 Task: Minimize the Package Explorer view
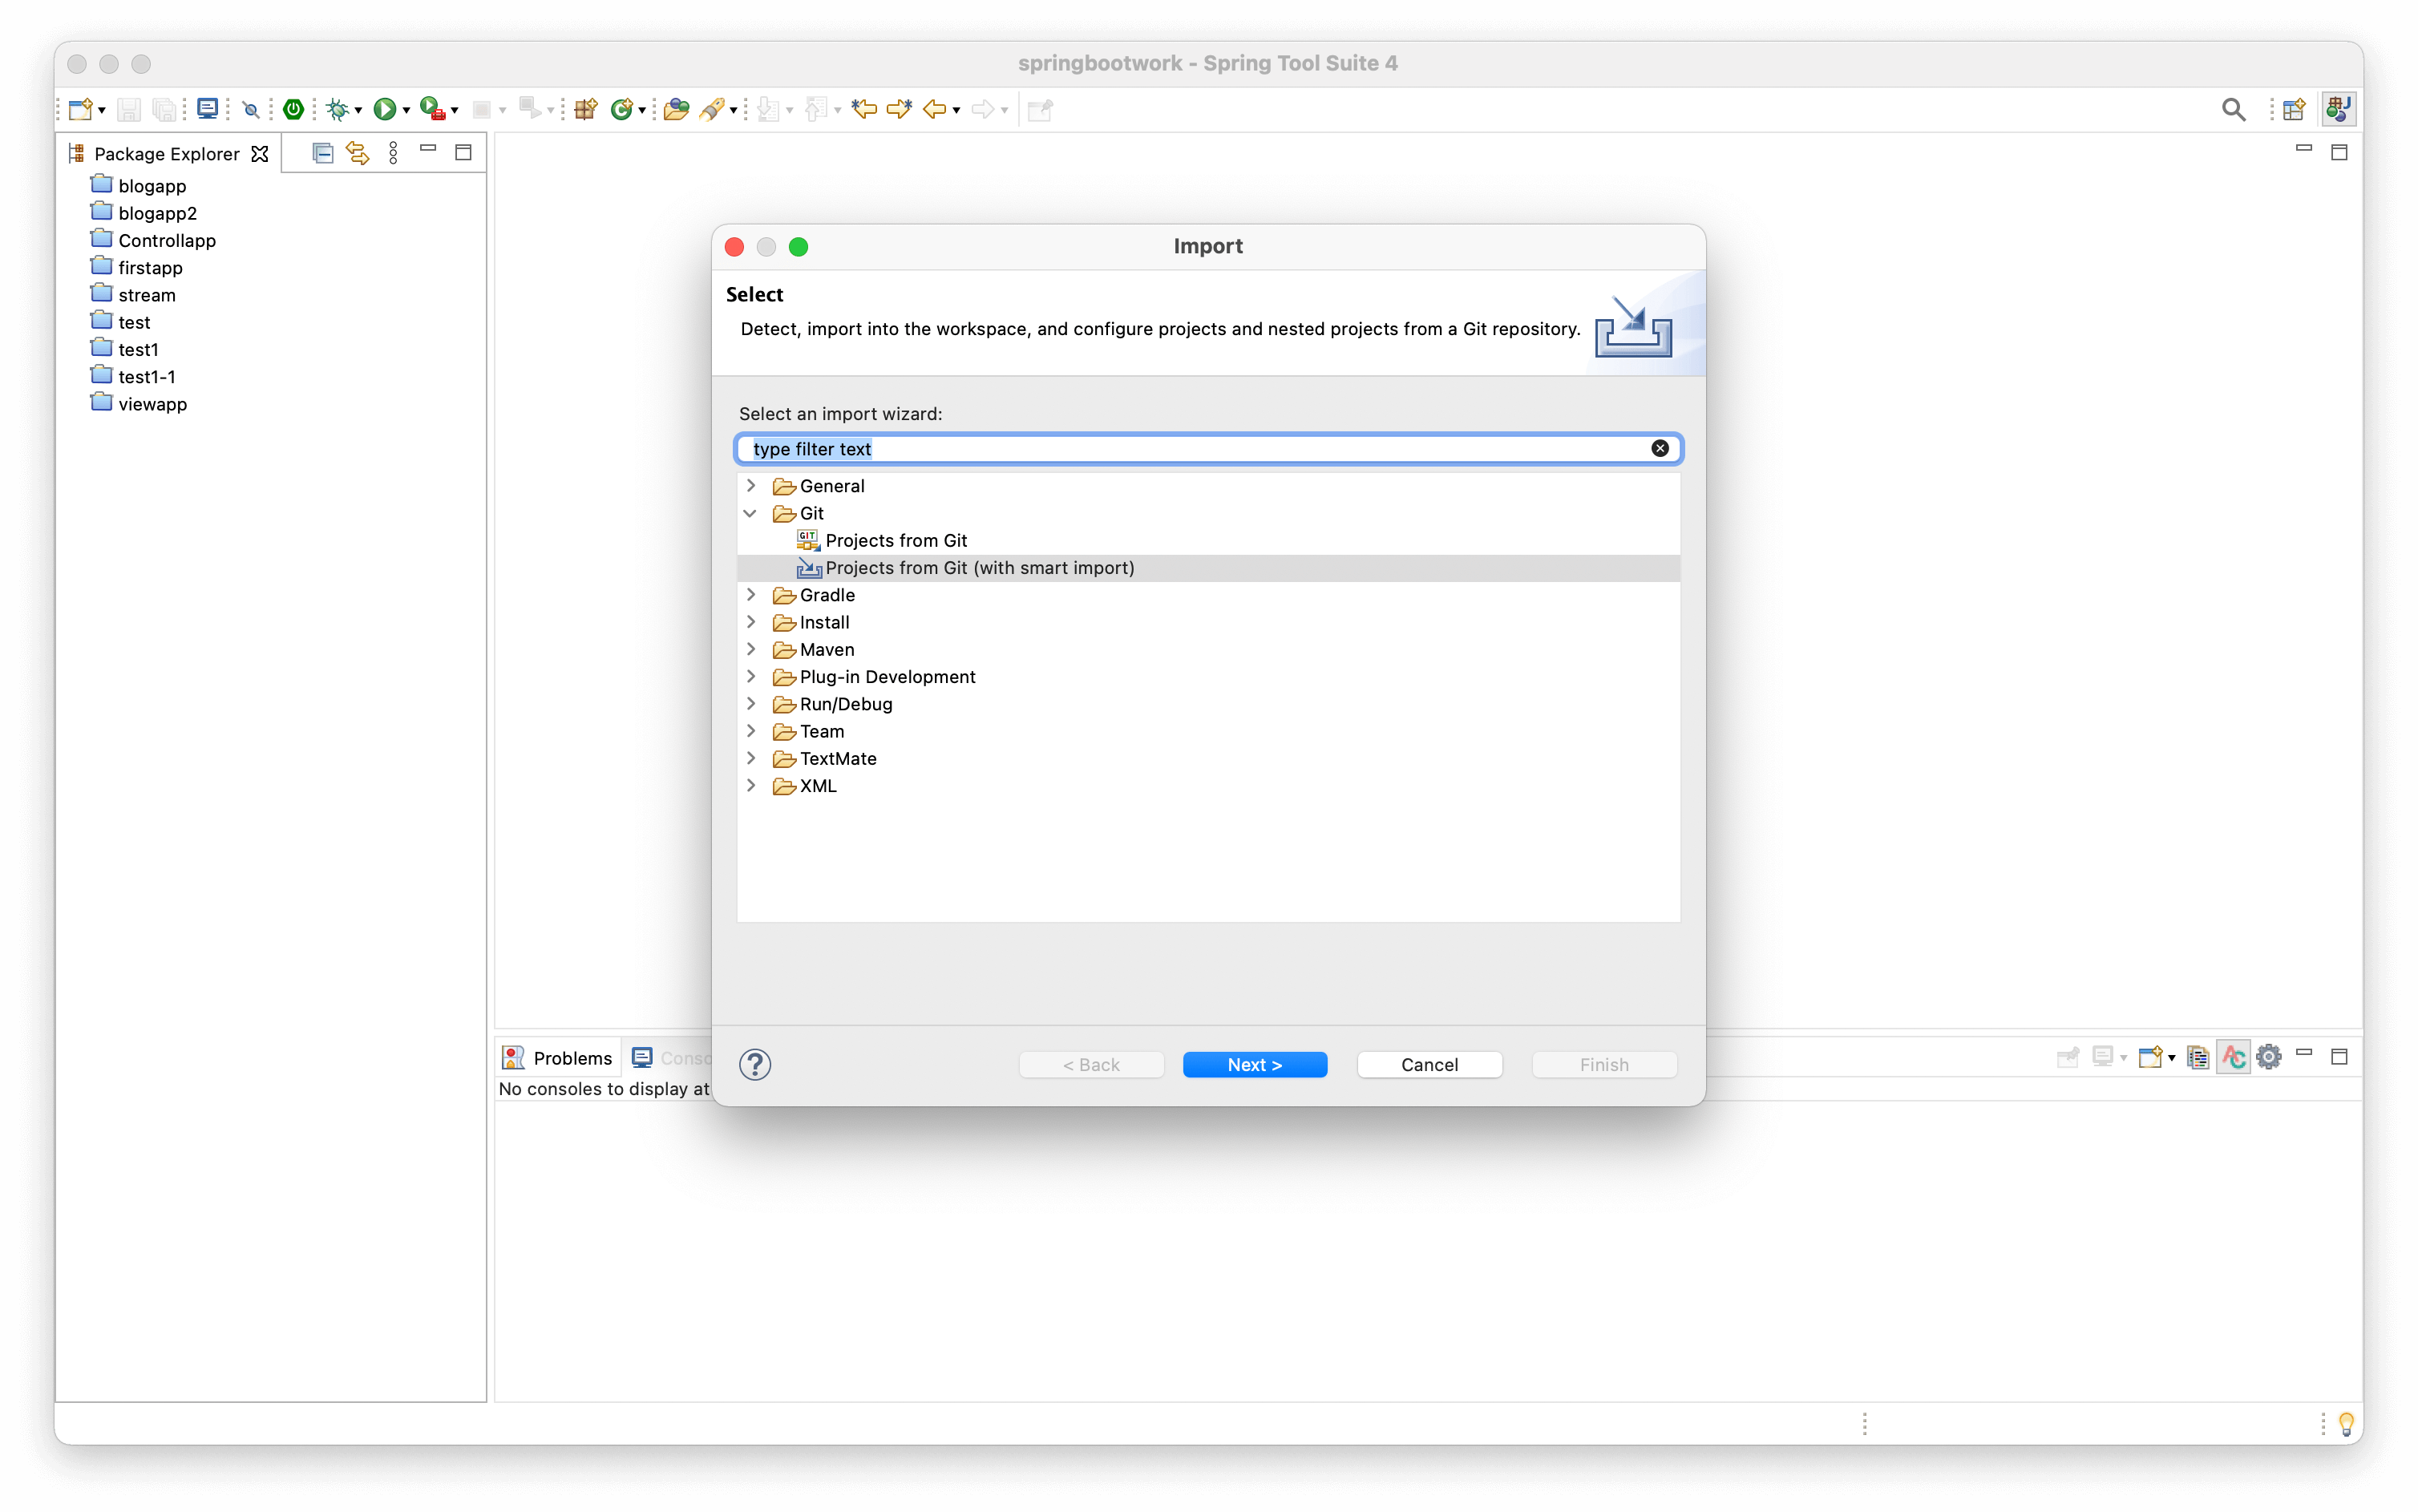tap(428, 148)
